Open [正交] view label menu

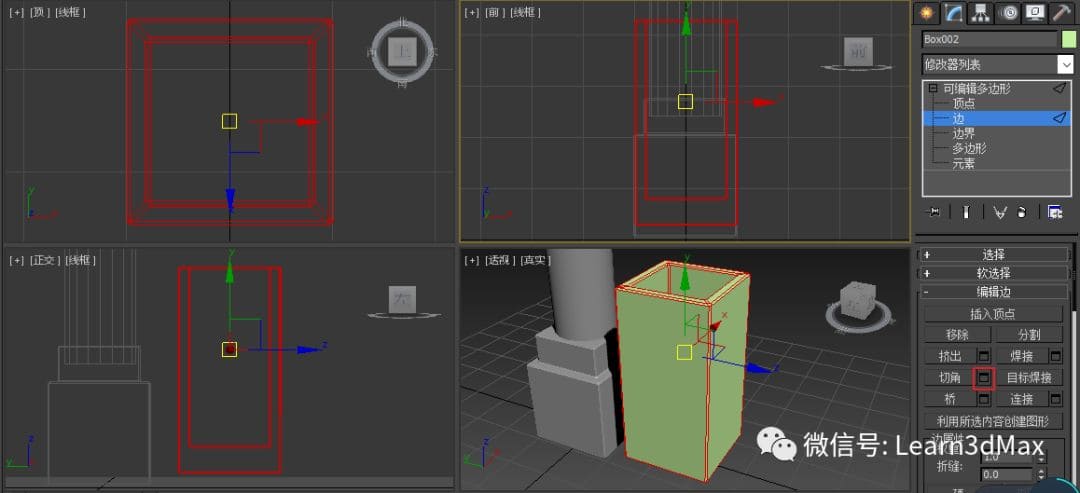[45, 260]
